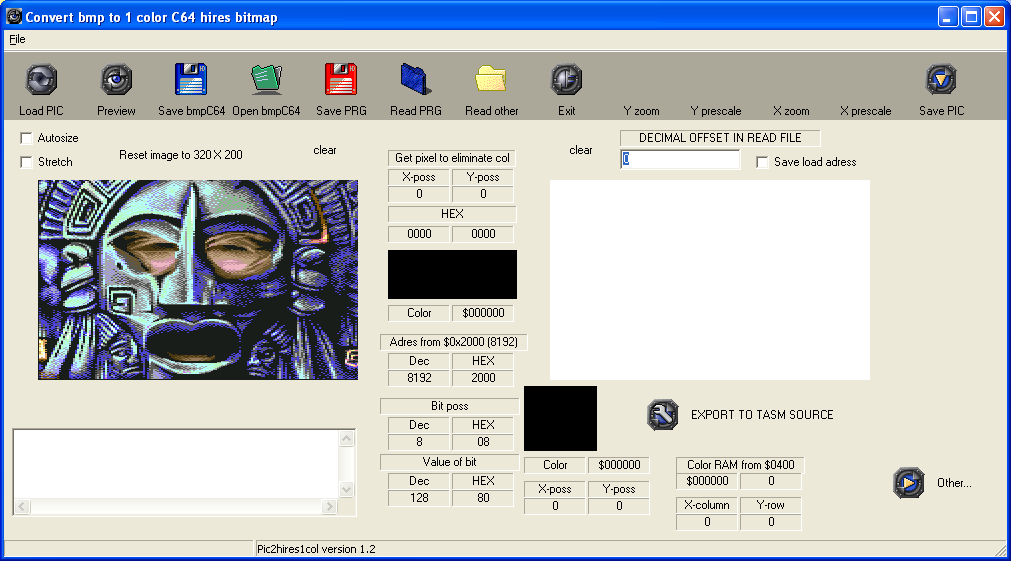This screenshot has width=1011, height=561.
Task: Click the 128 Dec bit value
Action: 419,498
